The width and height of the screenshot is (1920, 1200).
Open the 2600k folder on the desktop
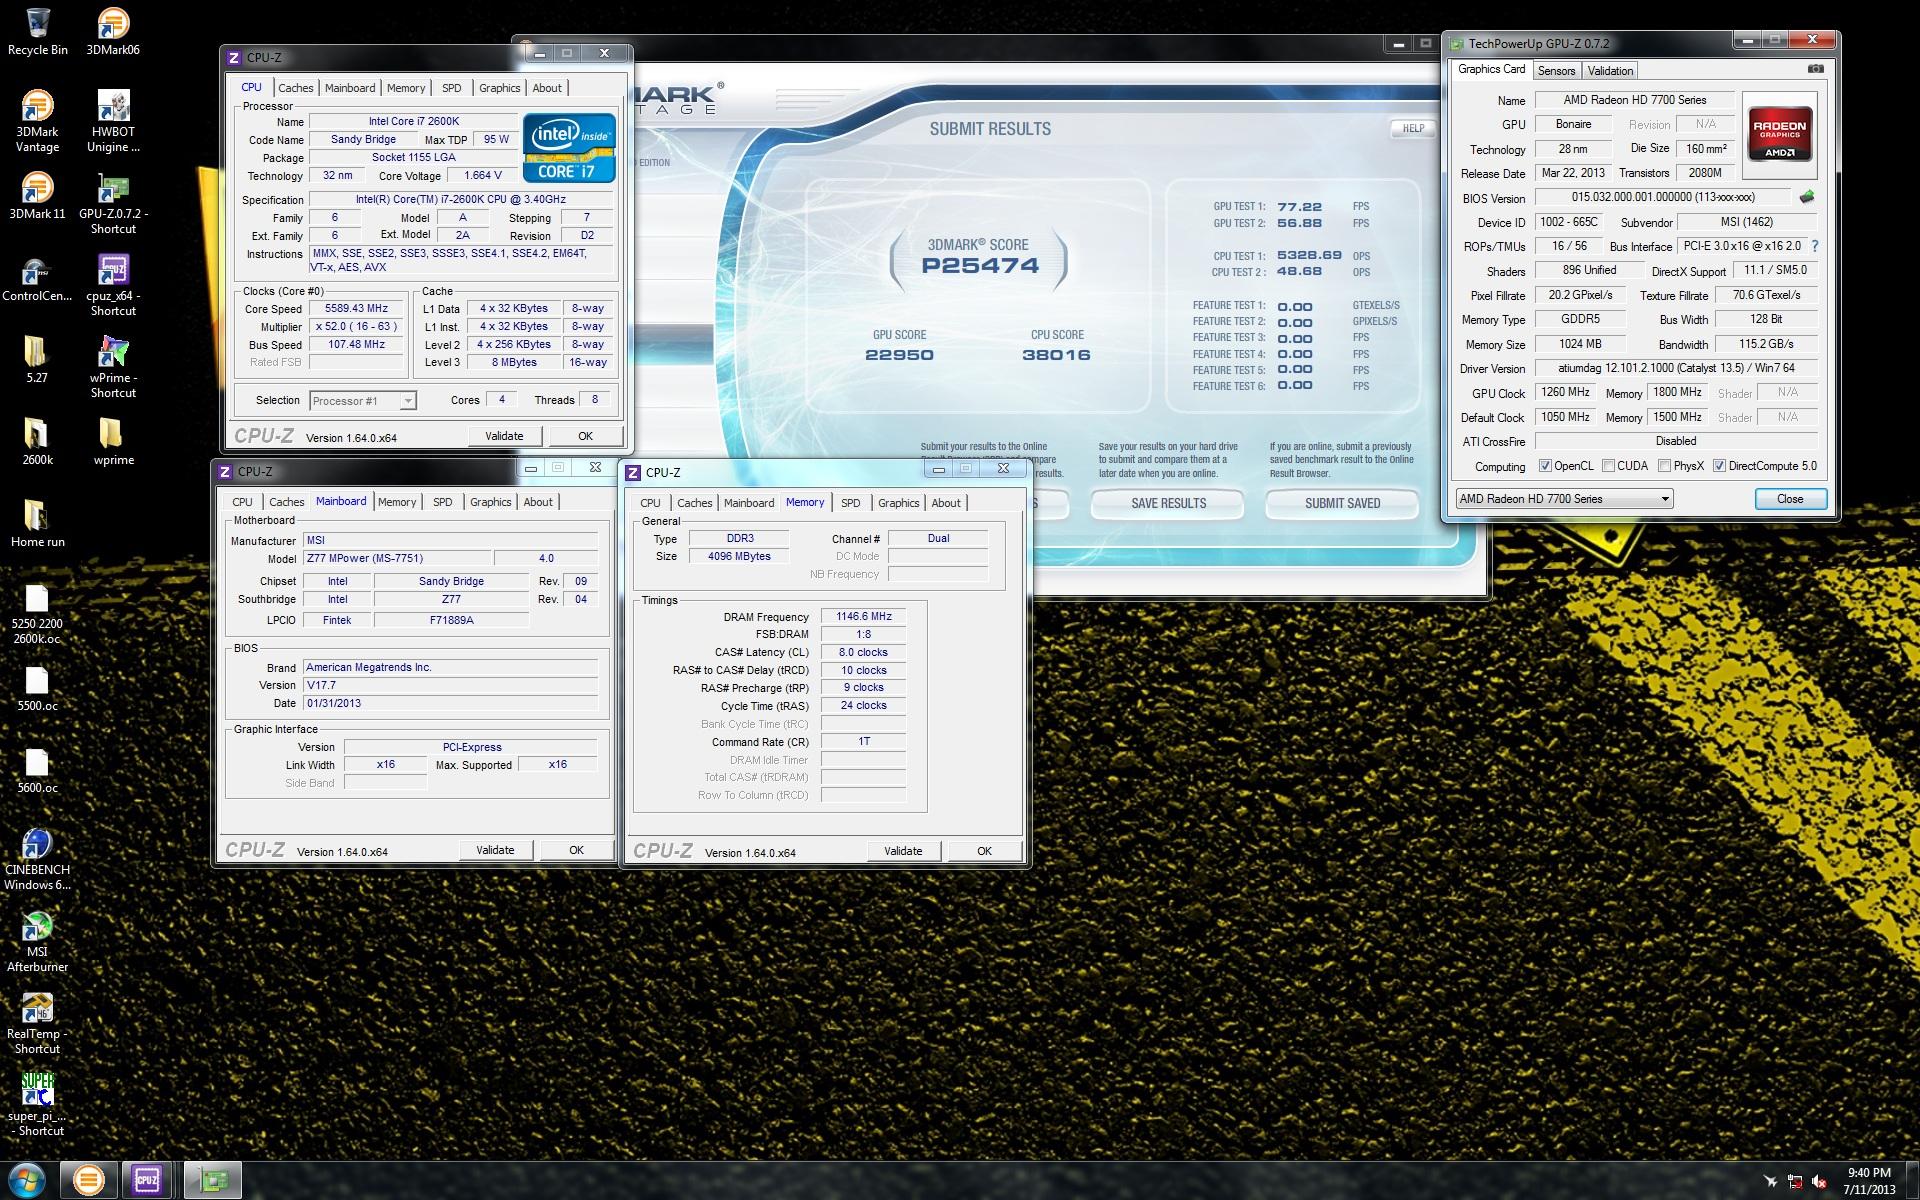click(37, 442)
